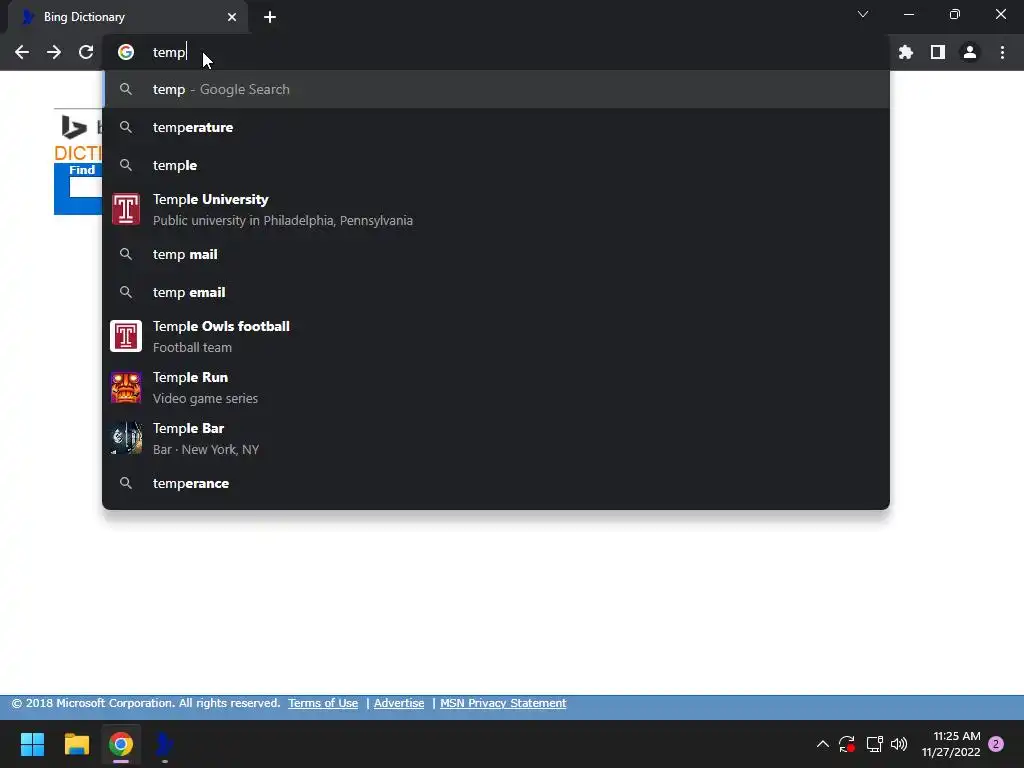This screenshot has width=1024, height=768.
Task: Open the Extensions puzzle icon
Action: point(905,52)
